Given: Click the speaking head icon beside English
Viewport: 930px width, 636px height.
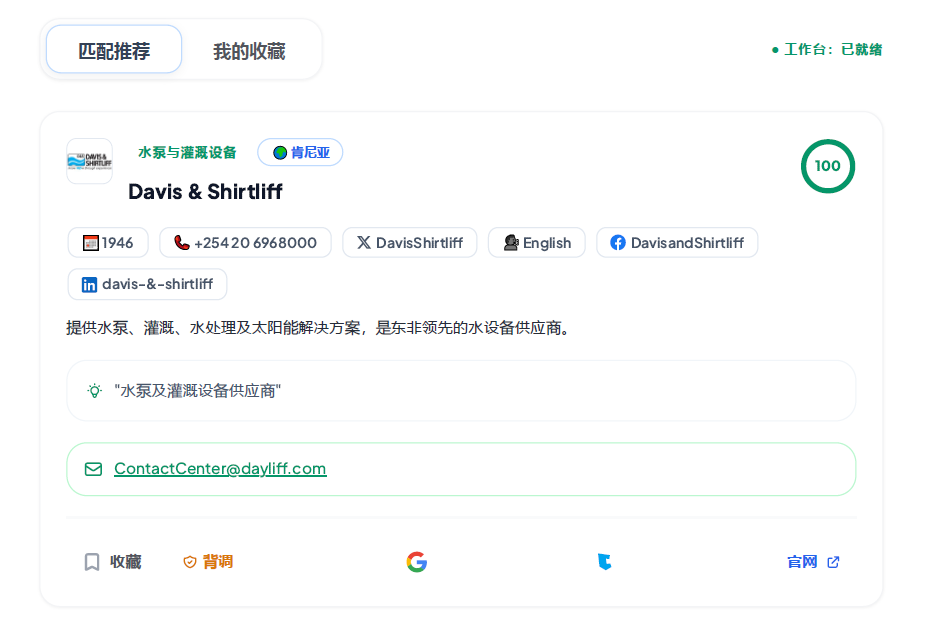Looking at the screenshot, I should coord(511,243).
